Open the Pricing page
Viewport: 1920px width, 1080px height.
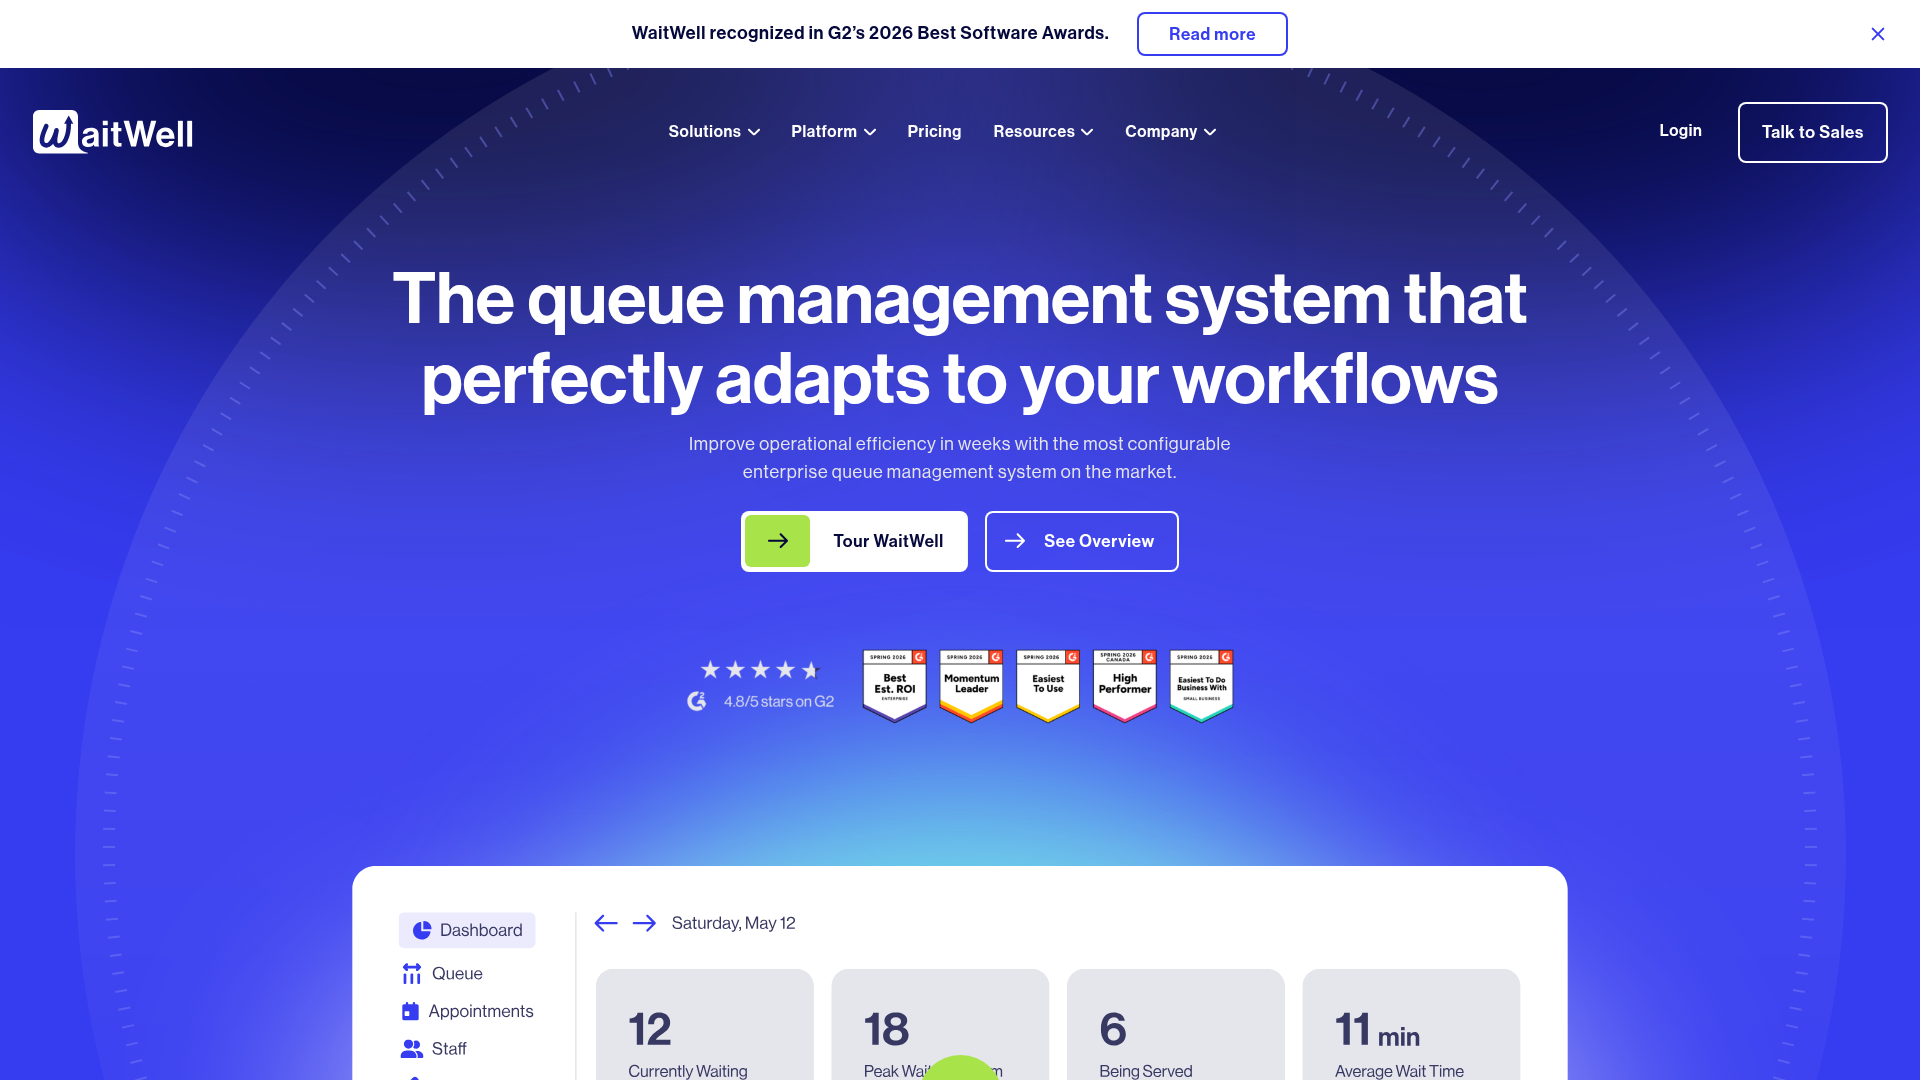click(934, 132)
